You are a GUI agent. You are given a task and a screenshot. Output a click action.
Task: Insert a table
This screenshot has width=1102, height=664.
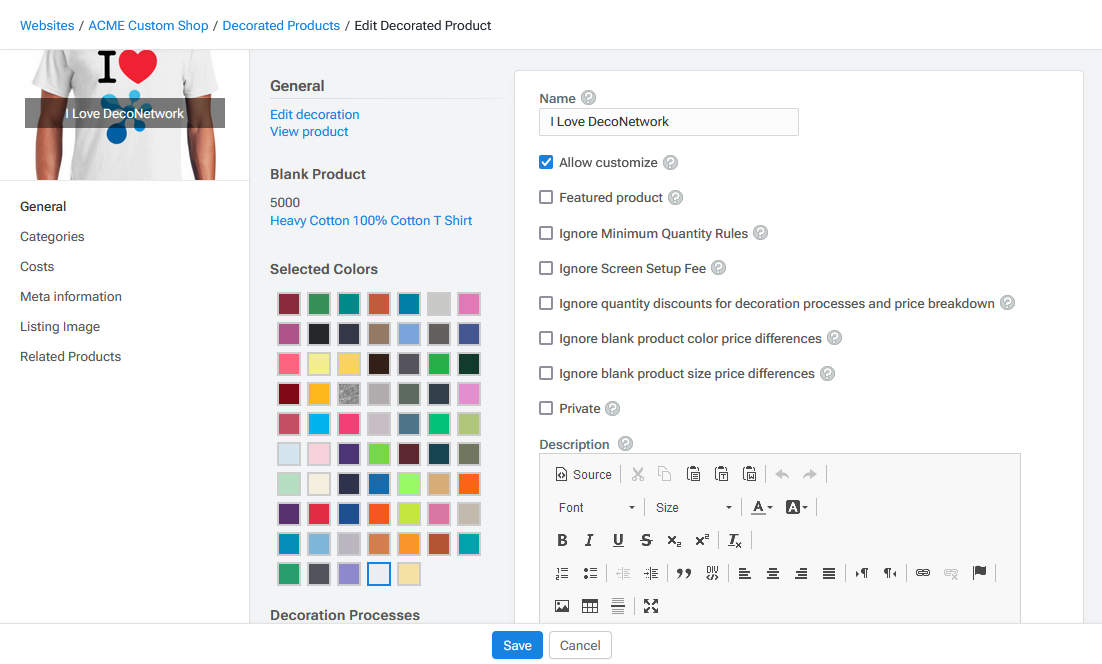pyautogui.click(x=590, y=606)
